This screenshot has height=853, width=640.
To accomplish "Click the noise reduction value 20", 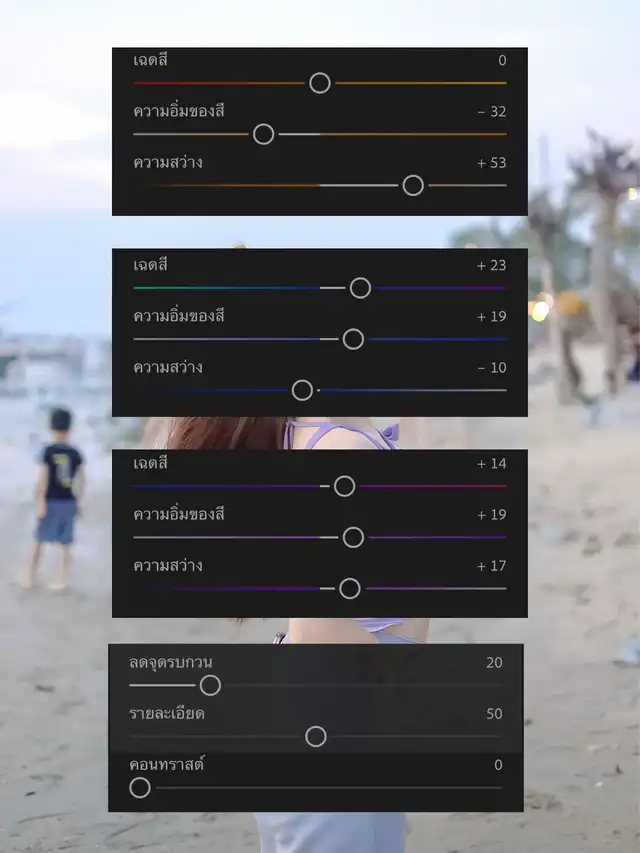I will (494, 663).
